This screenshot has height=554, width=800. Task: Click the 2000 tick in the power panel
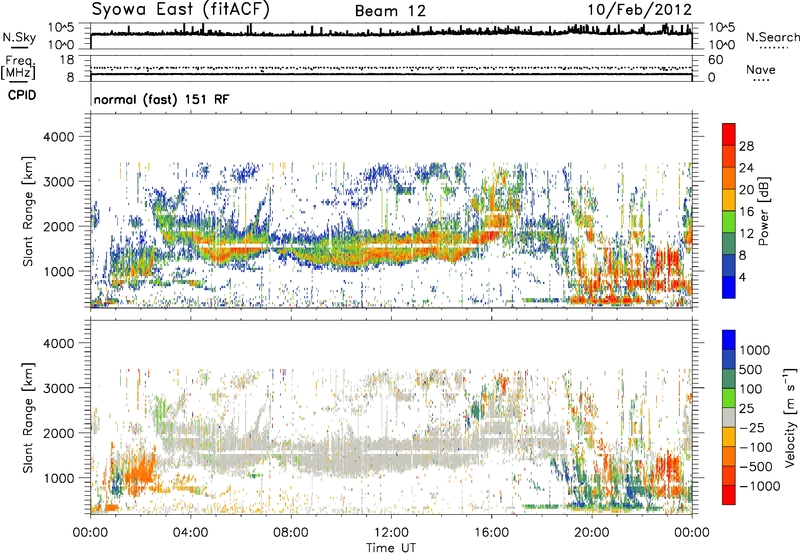58,226
